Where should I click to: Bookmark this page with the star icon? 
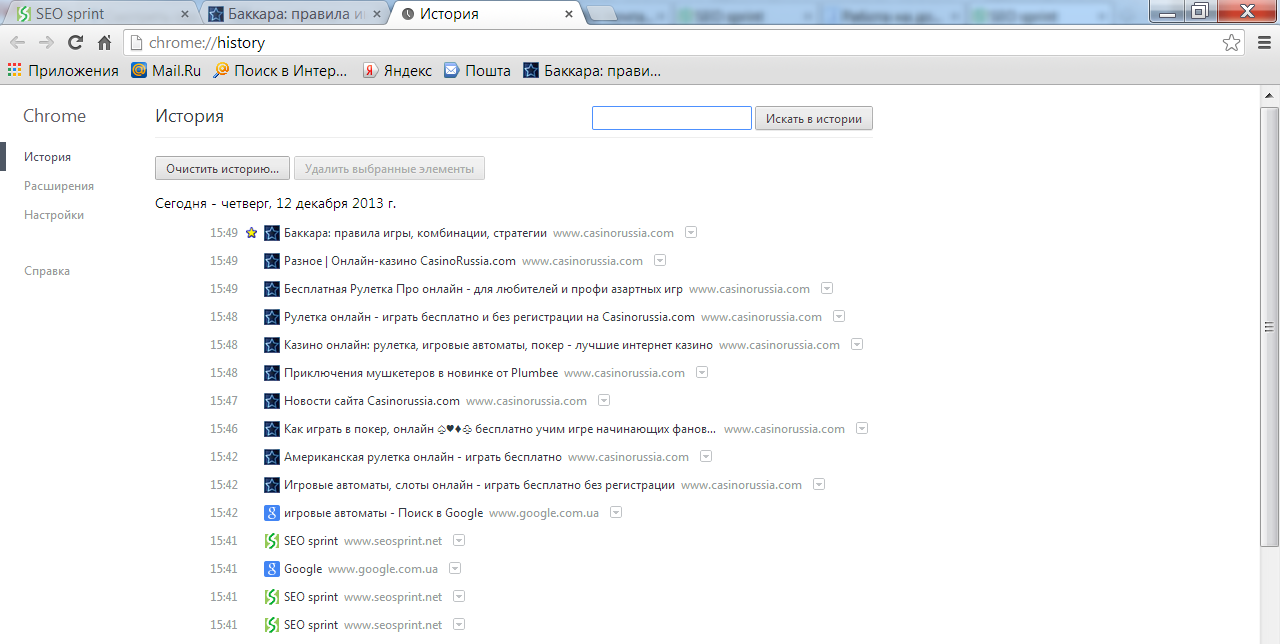(1232, 43)
